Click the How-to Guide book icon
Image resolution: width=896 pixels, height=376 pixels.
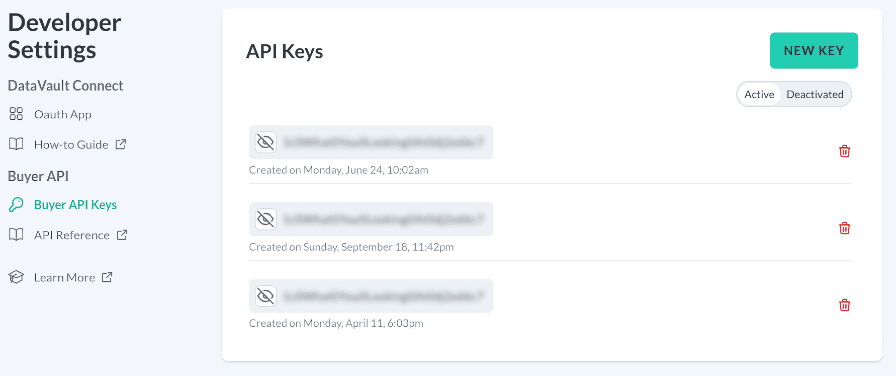coord(16,145)
